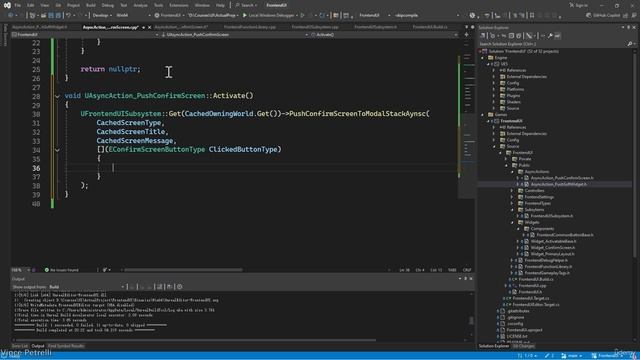The width and height of the screenshot is (640, 360).
Task: Expand the Controllers folder
Action: tap(512, 191)
